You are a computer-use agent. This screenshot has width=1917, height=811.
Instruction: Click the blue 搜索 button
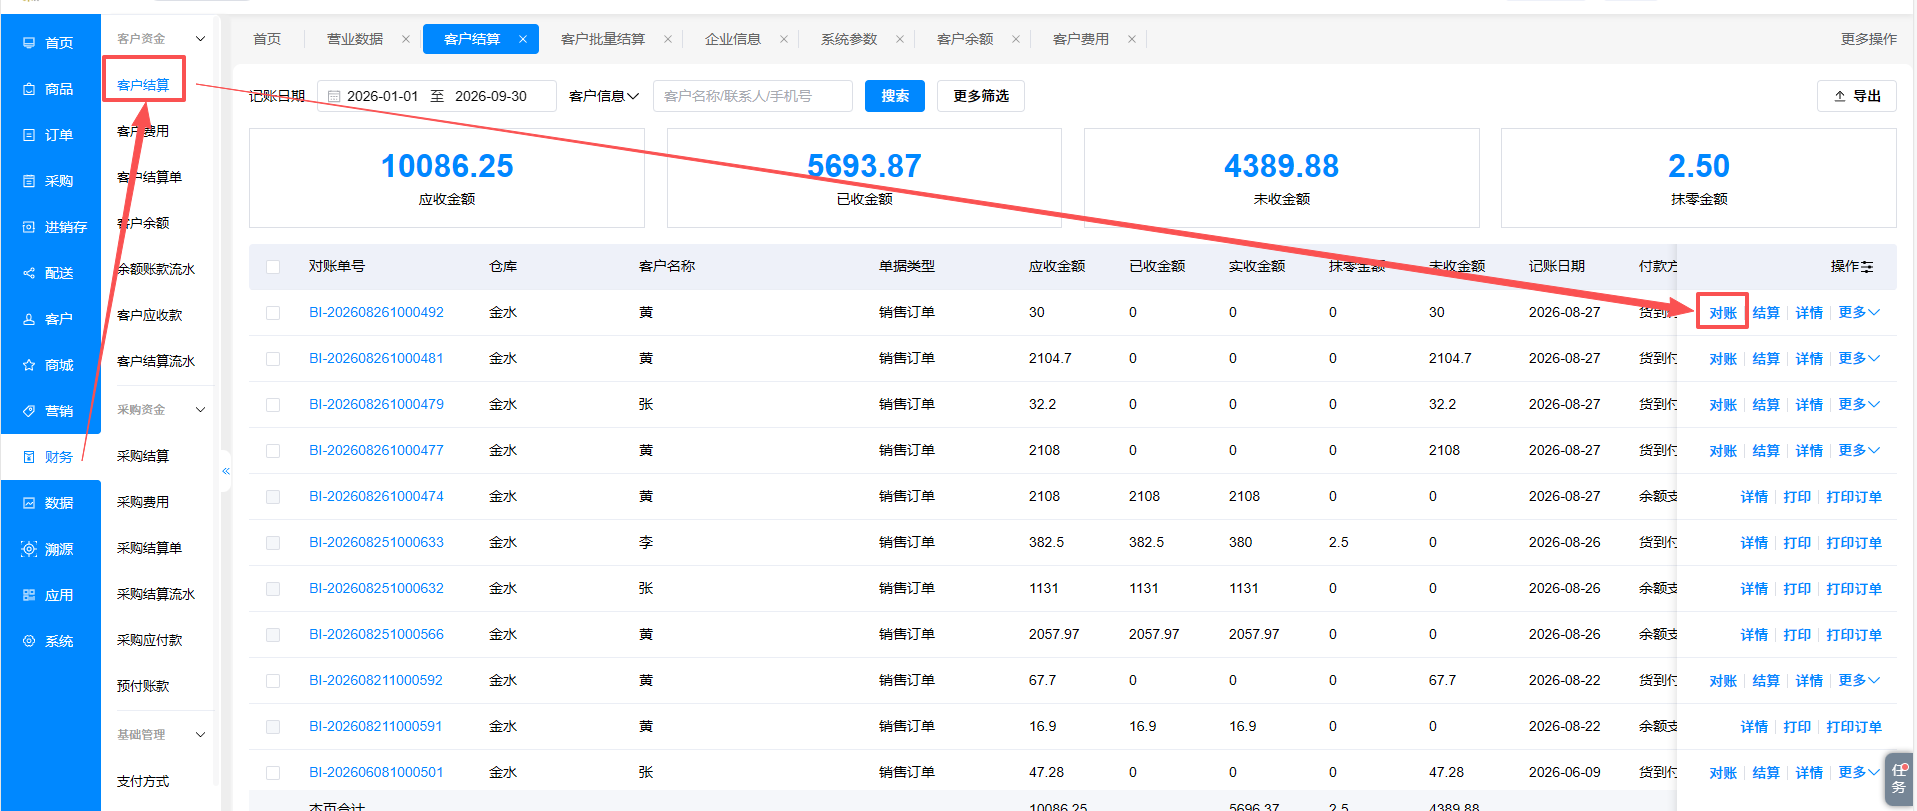coord(895,96)
